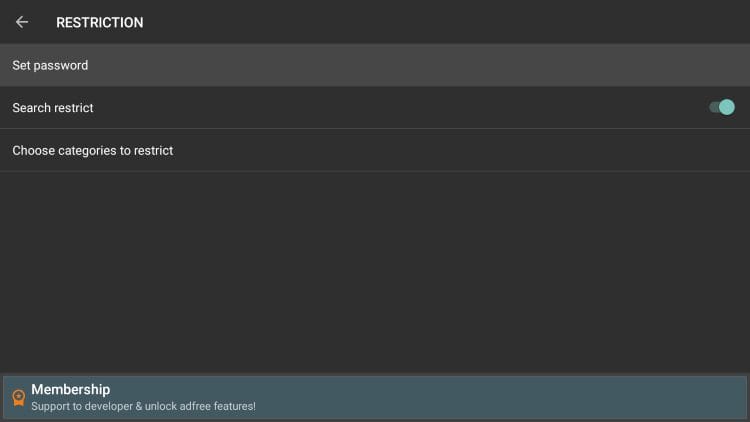
Task: Toggle the Search restrict switch off
Action: [721, 107]
